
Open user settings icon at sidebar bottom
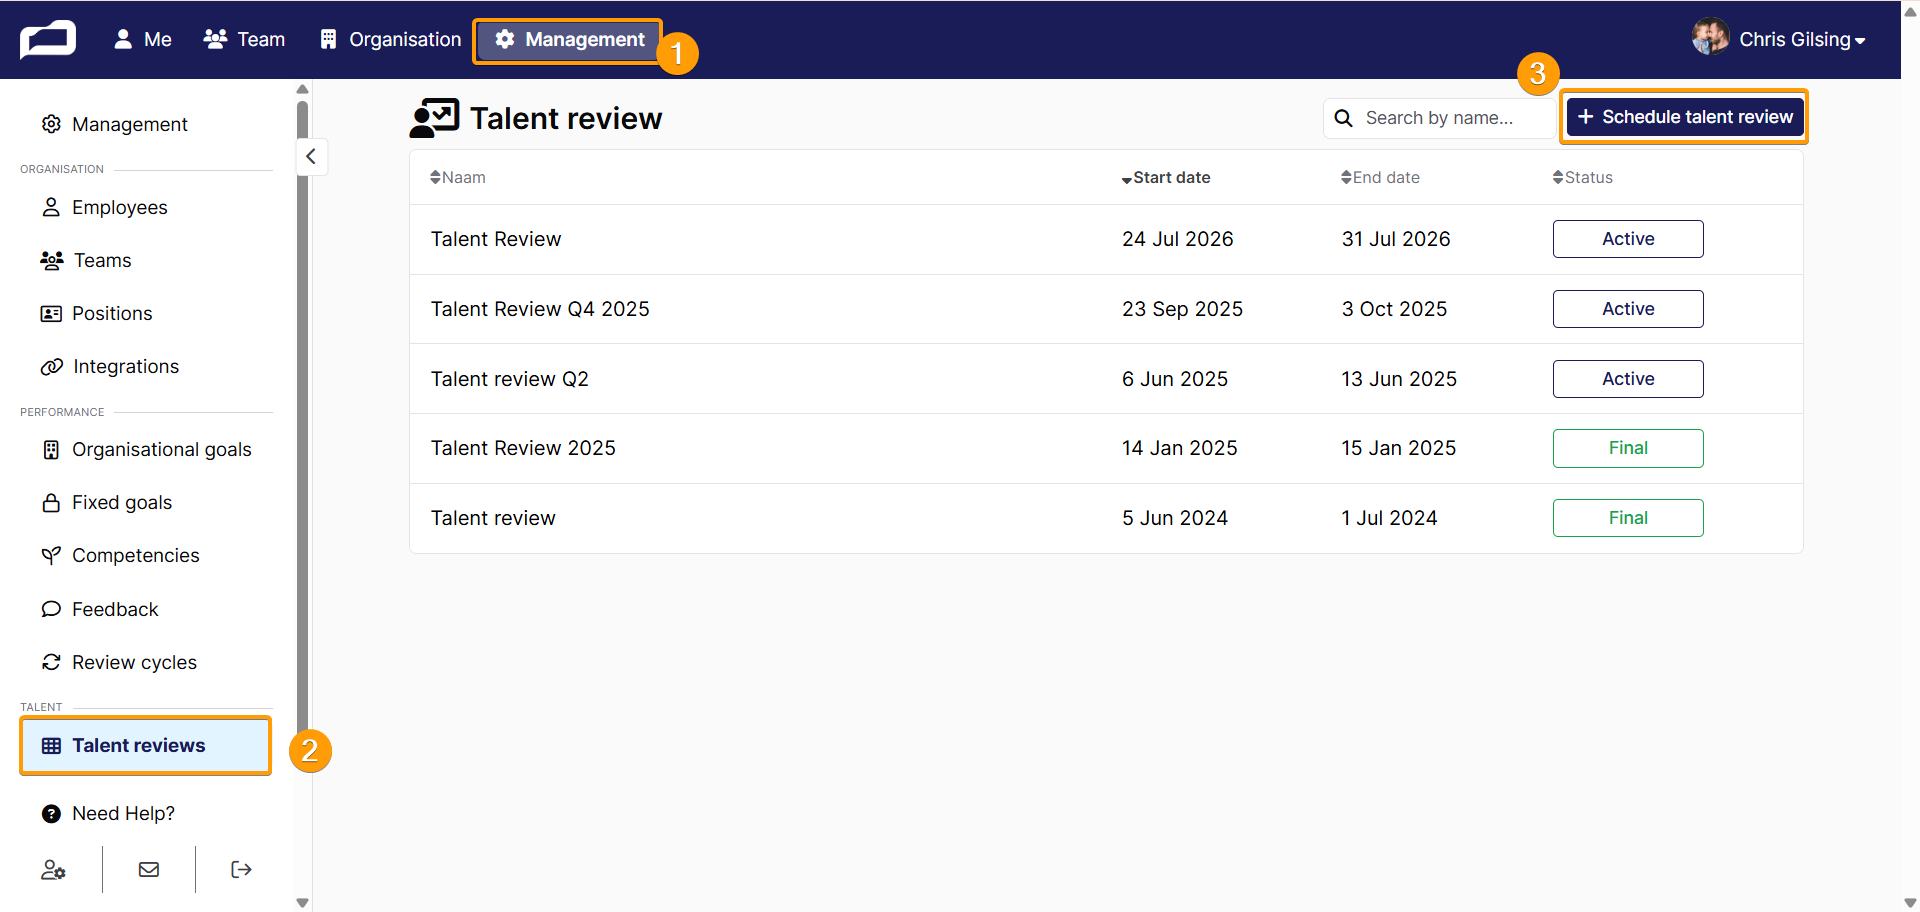(x=53, y=870)
